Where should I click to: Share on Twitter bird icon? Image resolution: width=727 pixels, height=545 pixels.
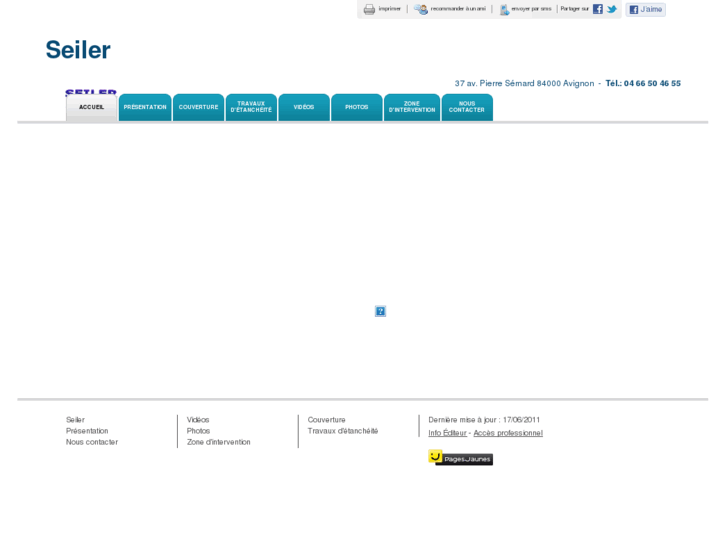tap(612, 9)
